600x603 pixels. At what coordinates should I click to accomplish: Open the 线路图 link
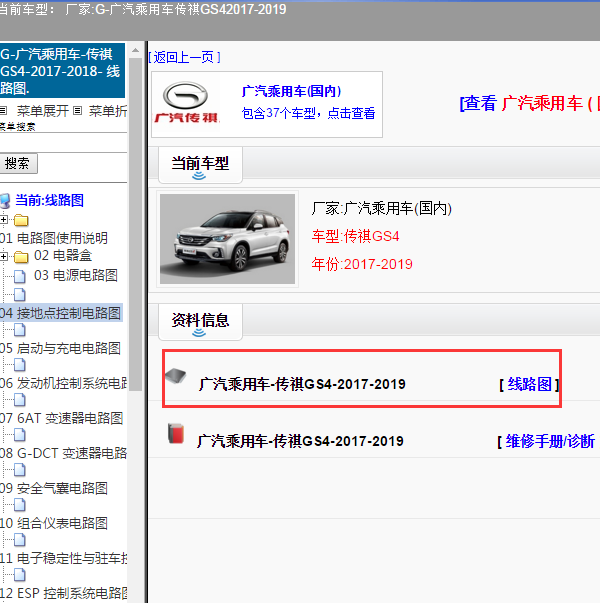(529, 384)
